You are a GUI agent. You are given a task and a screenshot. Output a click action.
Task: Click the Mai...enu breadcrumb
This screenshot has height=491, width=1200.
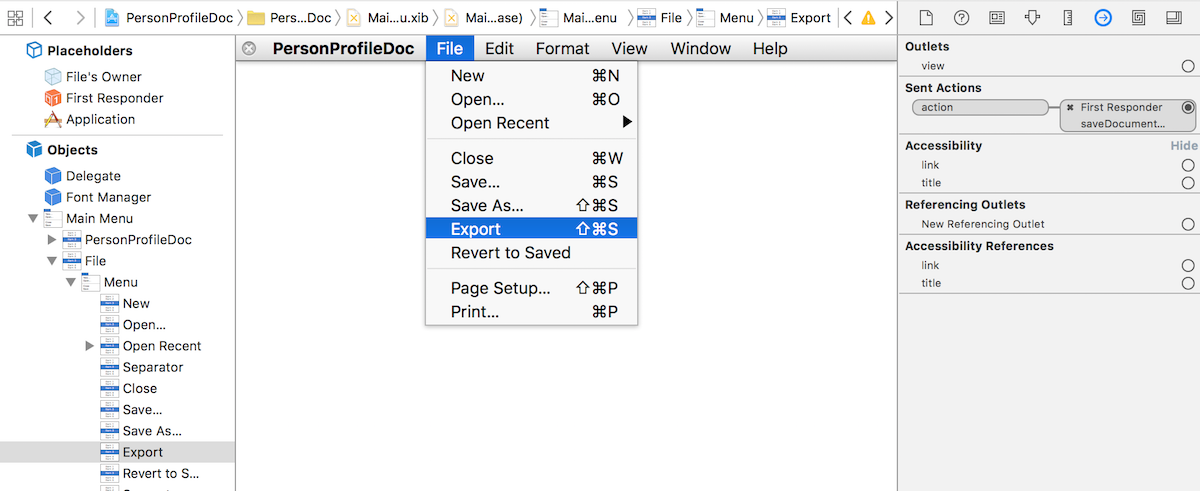579,17
